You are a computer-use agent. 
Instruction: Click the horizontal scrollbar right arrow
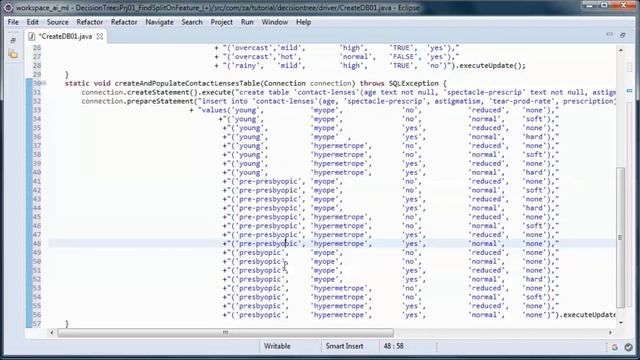[610, 333]
